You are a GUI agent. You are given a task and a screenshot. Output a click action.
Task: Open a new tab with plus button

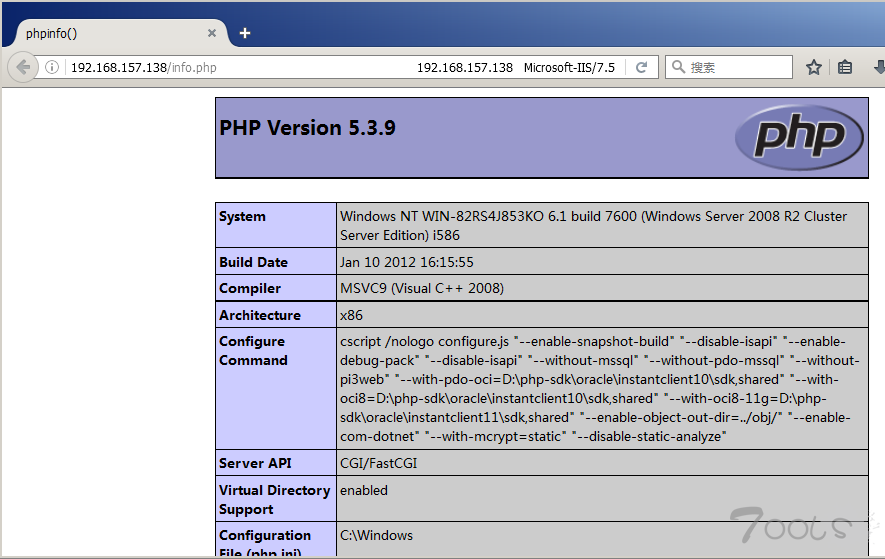pyautogui.click(x=244, y=33)
